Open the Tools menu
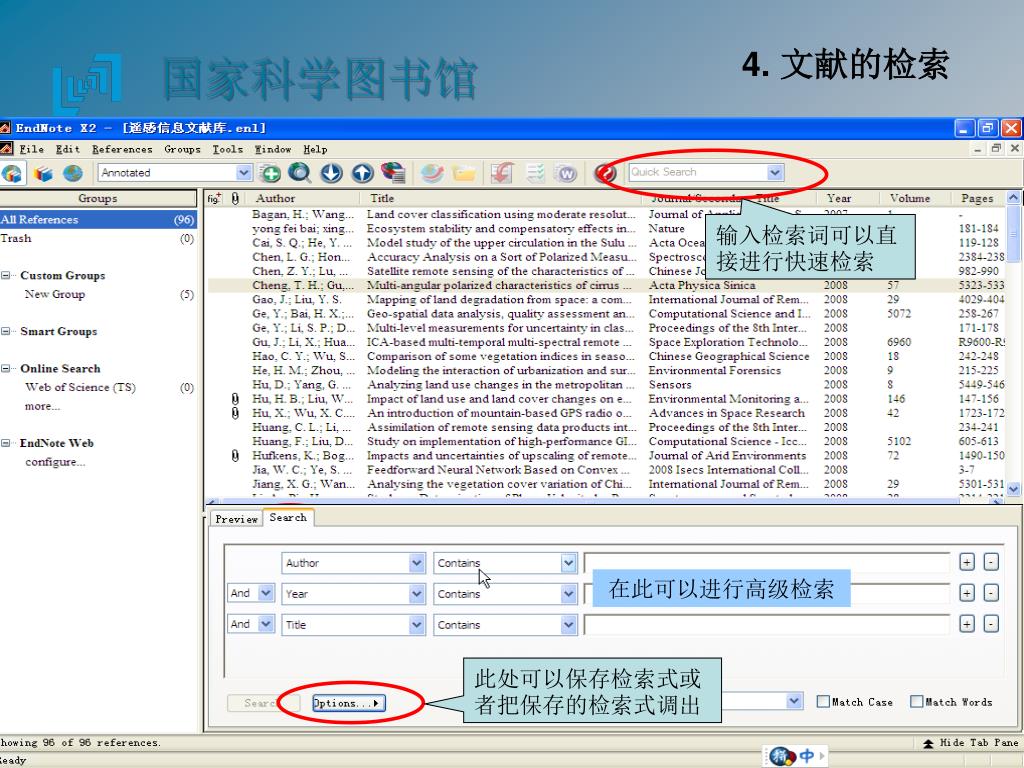Screen dimensions: 1024x768 (227, 149)
